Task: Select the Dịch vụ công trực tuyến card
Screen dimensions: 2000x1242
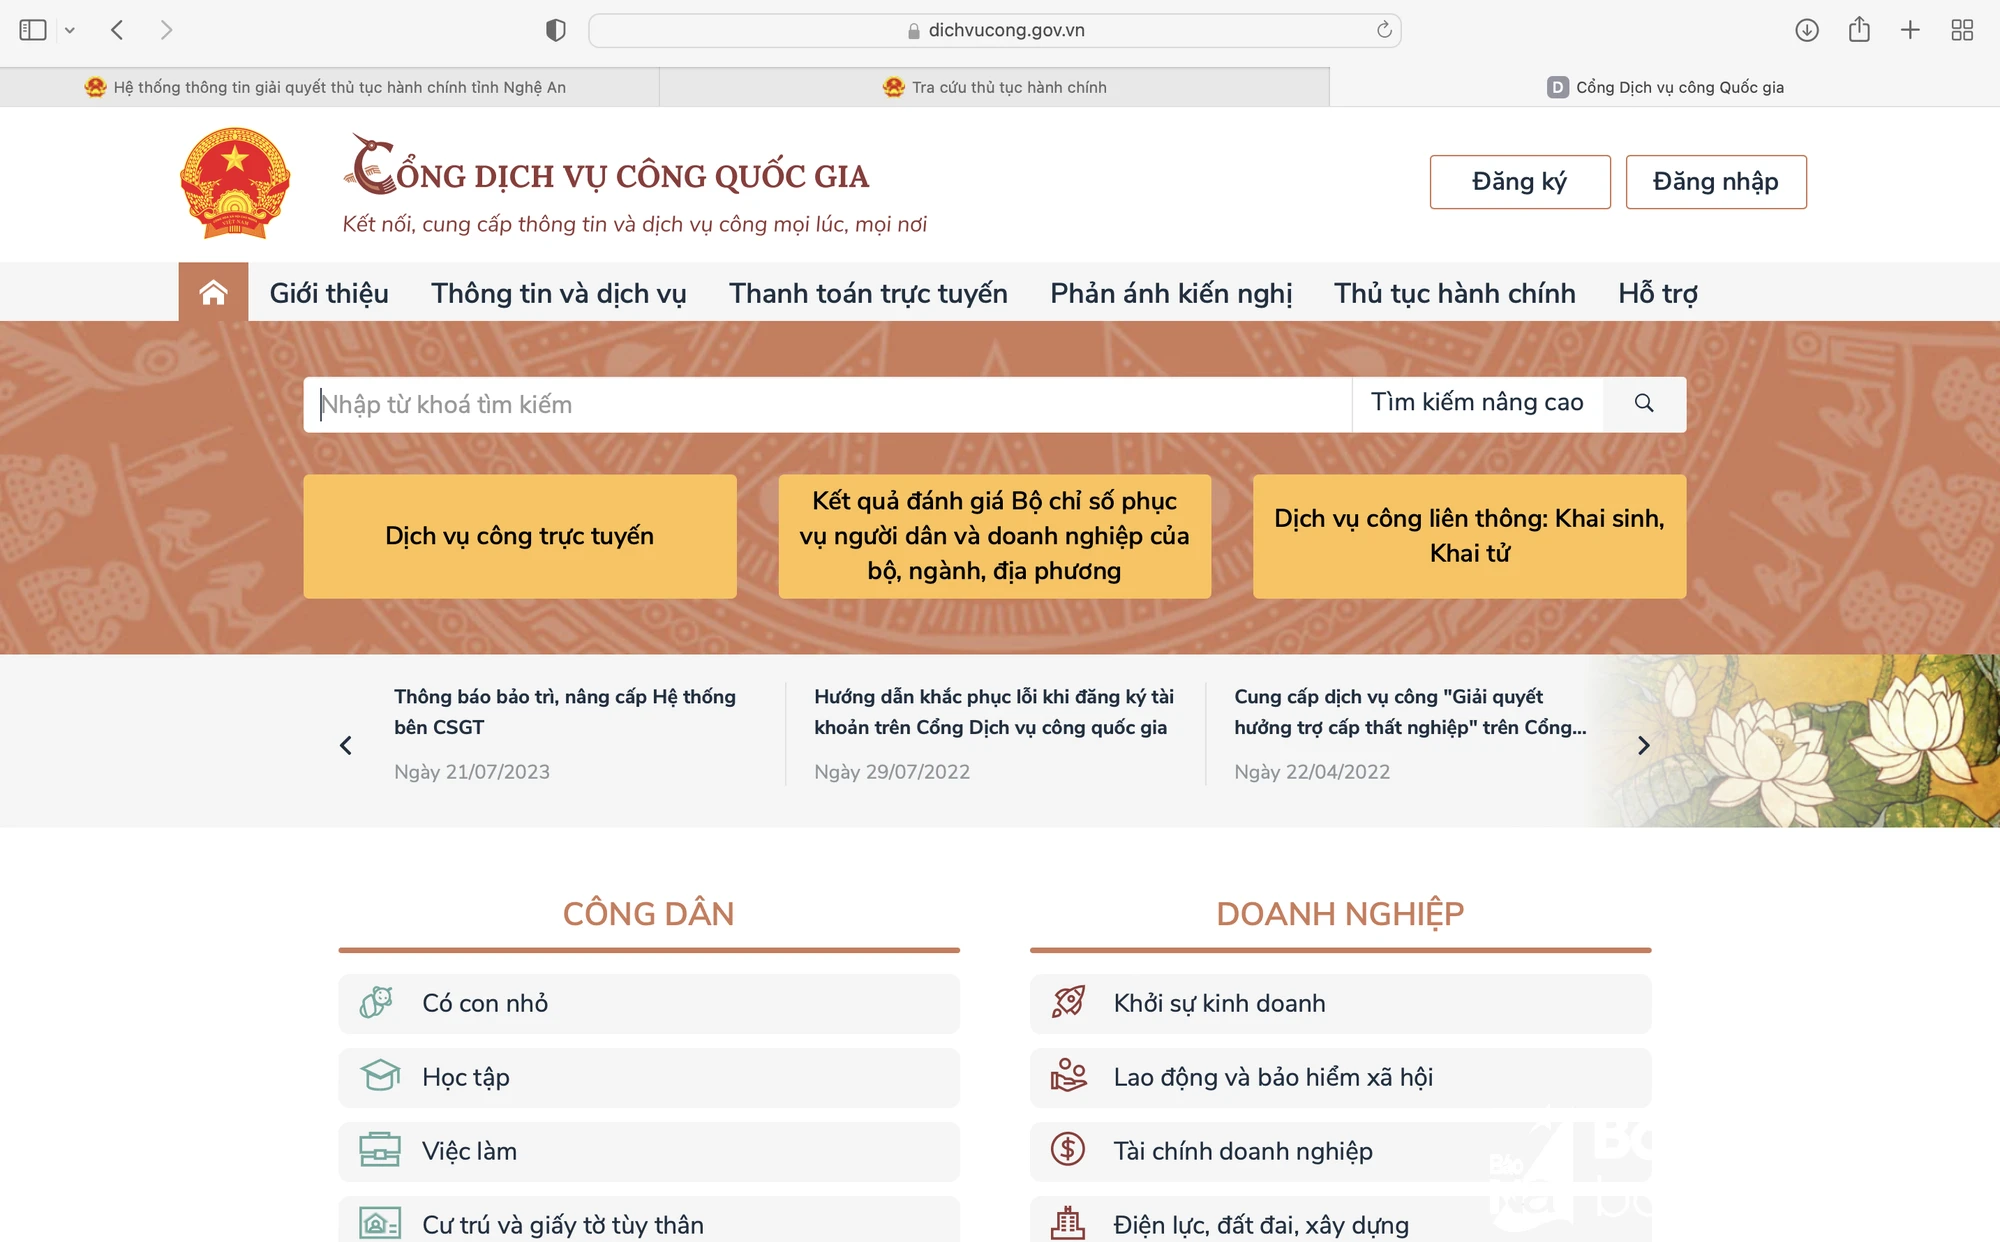Action: coord(518,536)
